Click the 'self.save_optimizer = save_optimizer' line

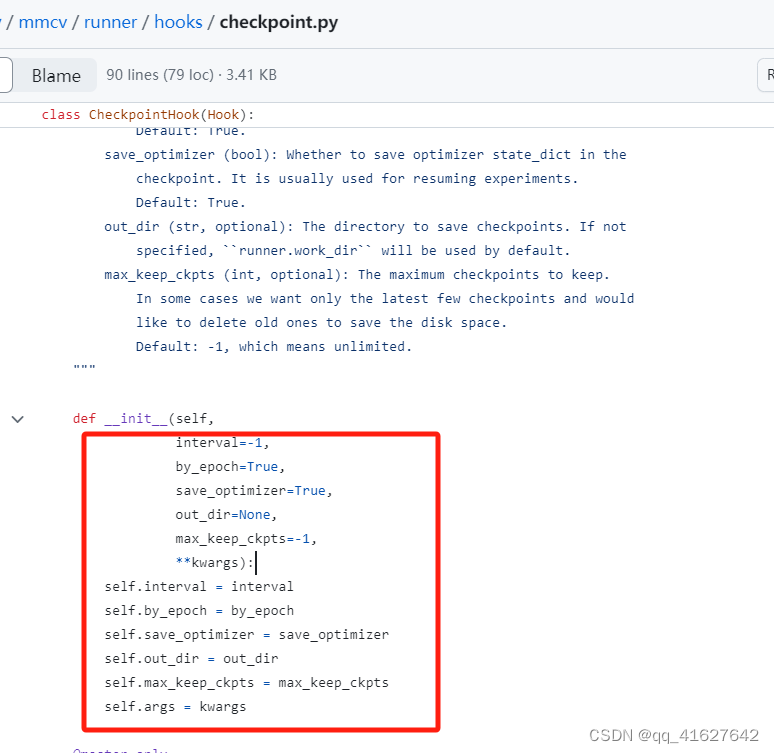(x=246, y=634)
